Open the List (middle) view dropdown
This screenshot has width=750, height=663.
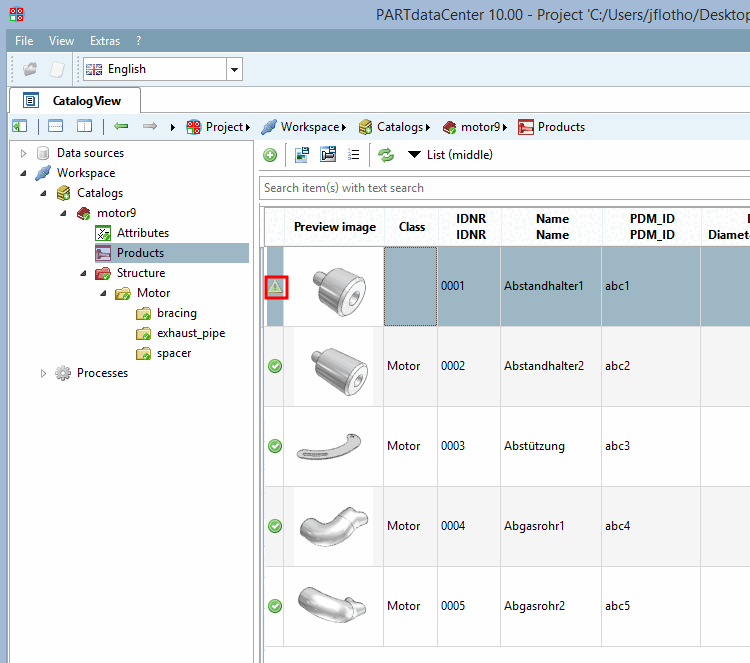(x=450, y=155)
